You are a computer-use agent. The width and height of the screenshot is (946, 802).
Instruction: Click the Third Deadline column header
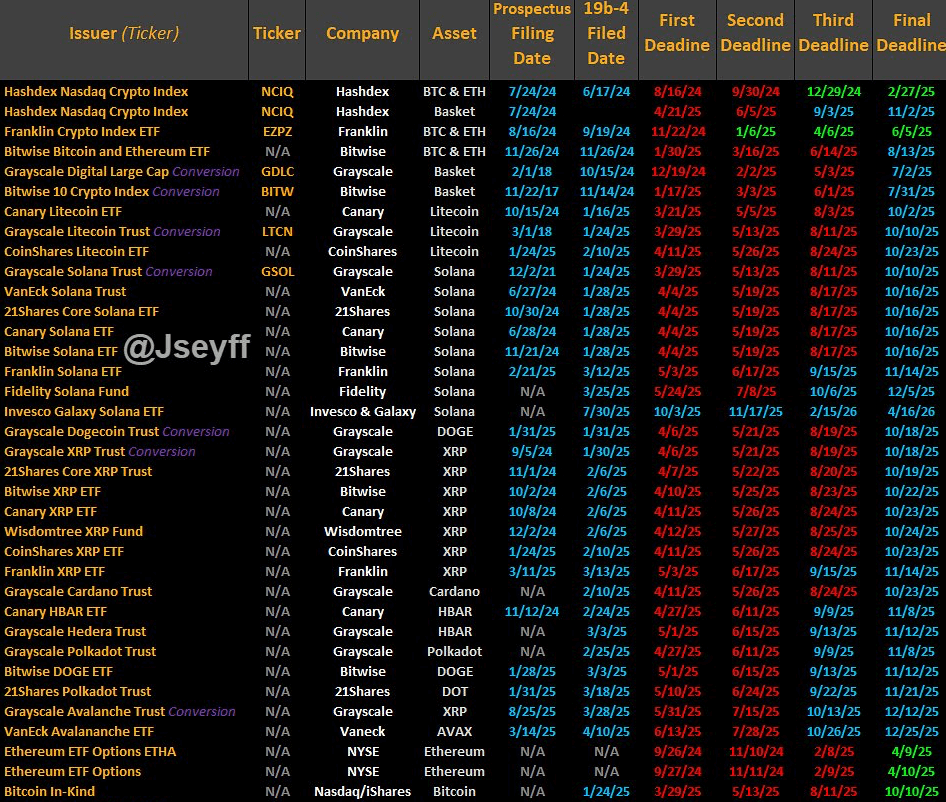(833, 33)
